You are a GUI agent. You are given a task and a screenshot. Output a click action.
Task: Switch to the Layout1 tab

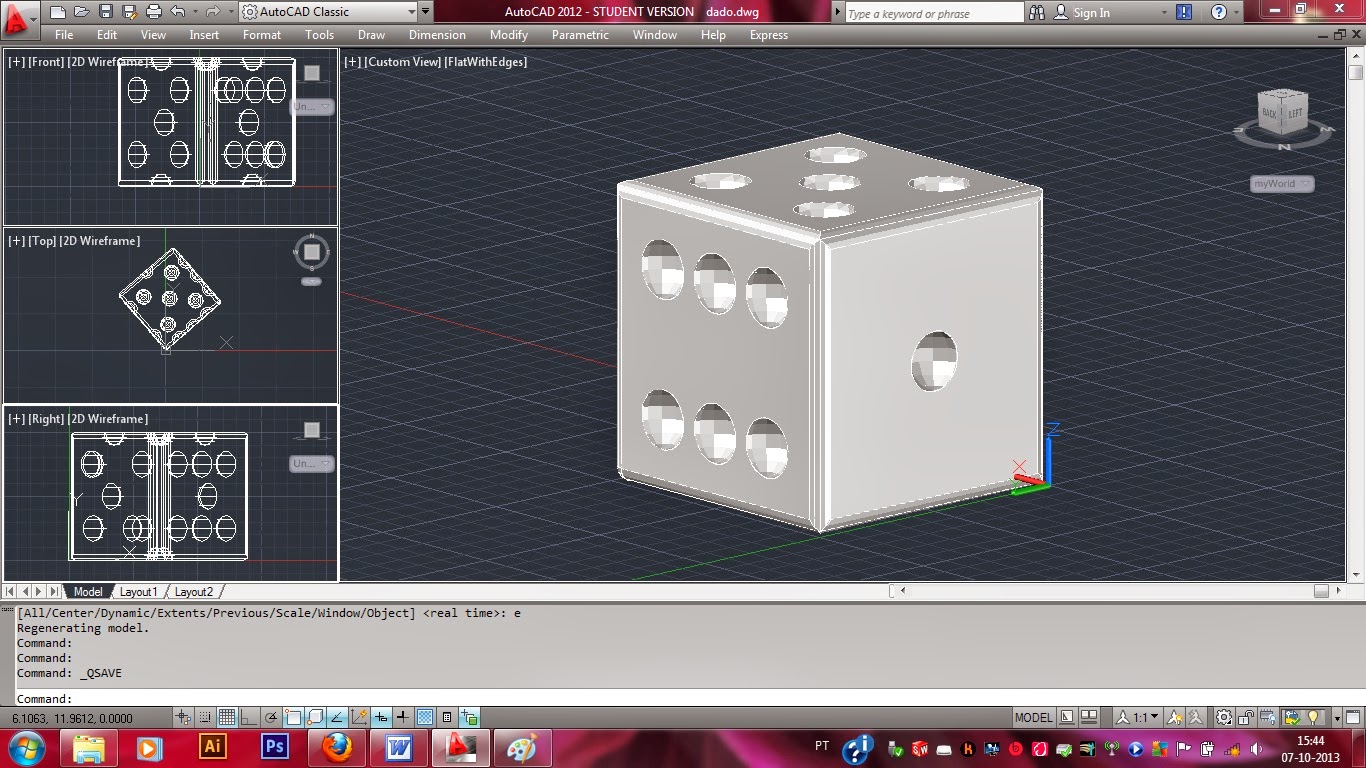pos(139,592)
